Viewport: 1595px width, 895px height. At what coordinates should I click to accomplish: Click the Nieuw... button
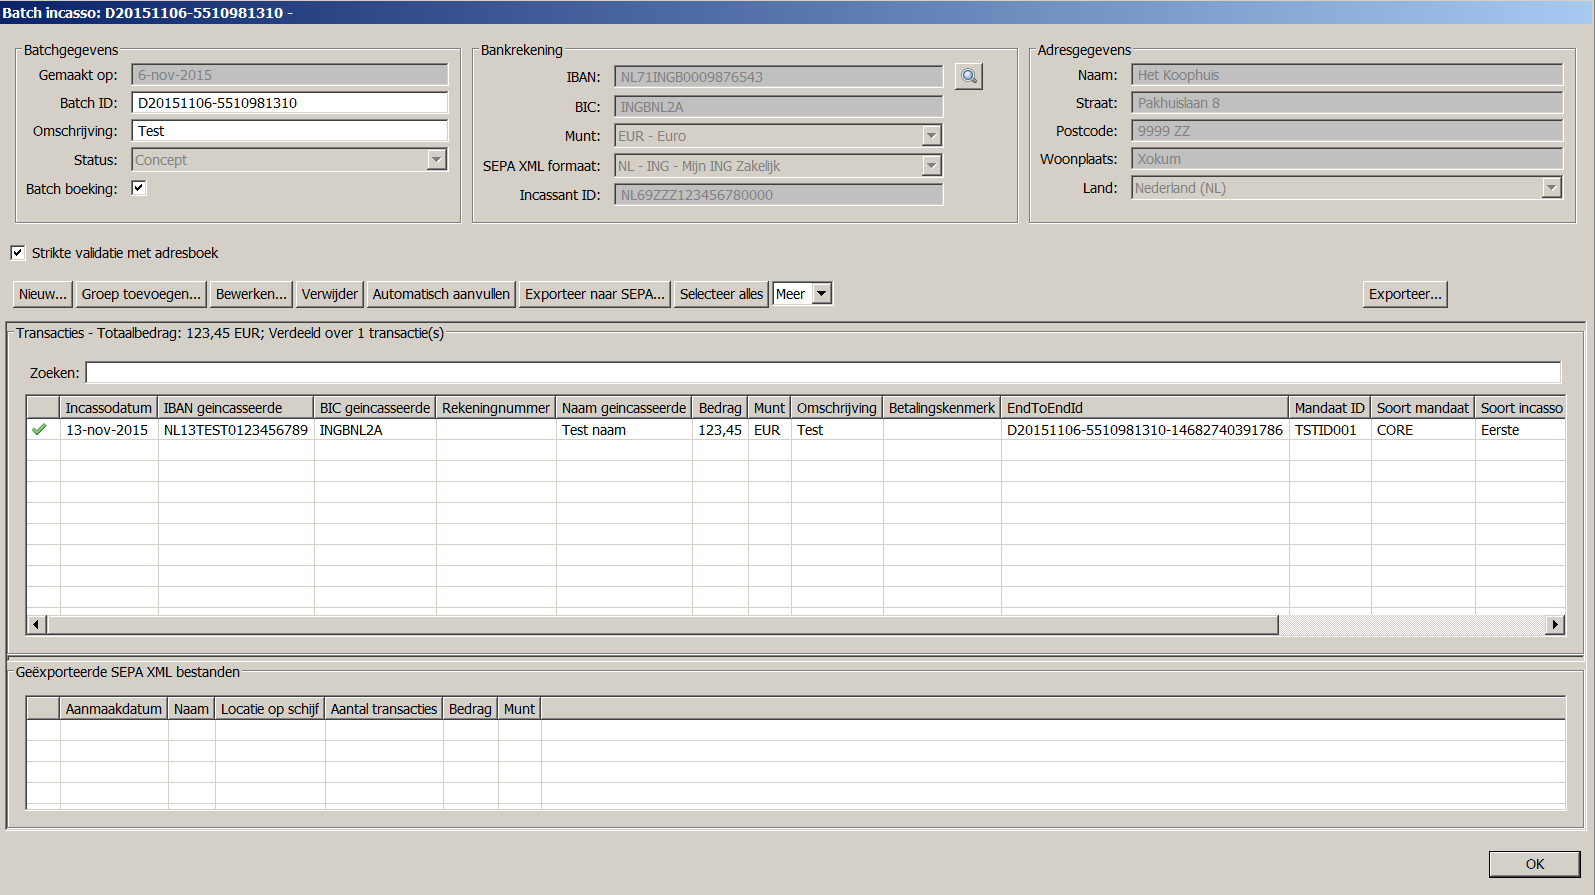pos(42,294)
